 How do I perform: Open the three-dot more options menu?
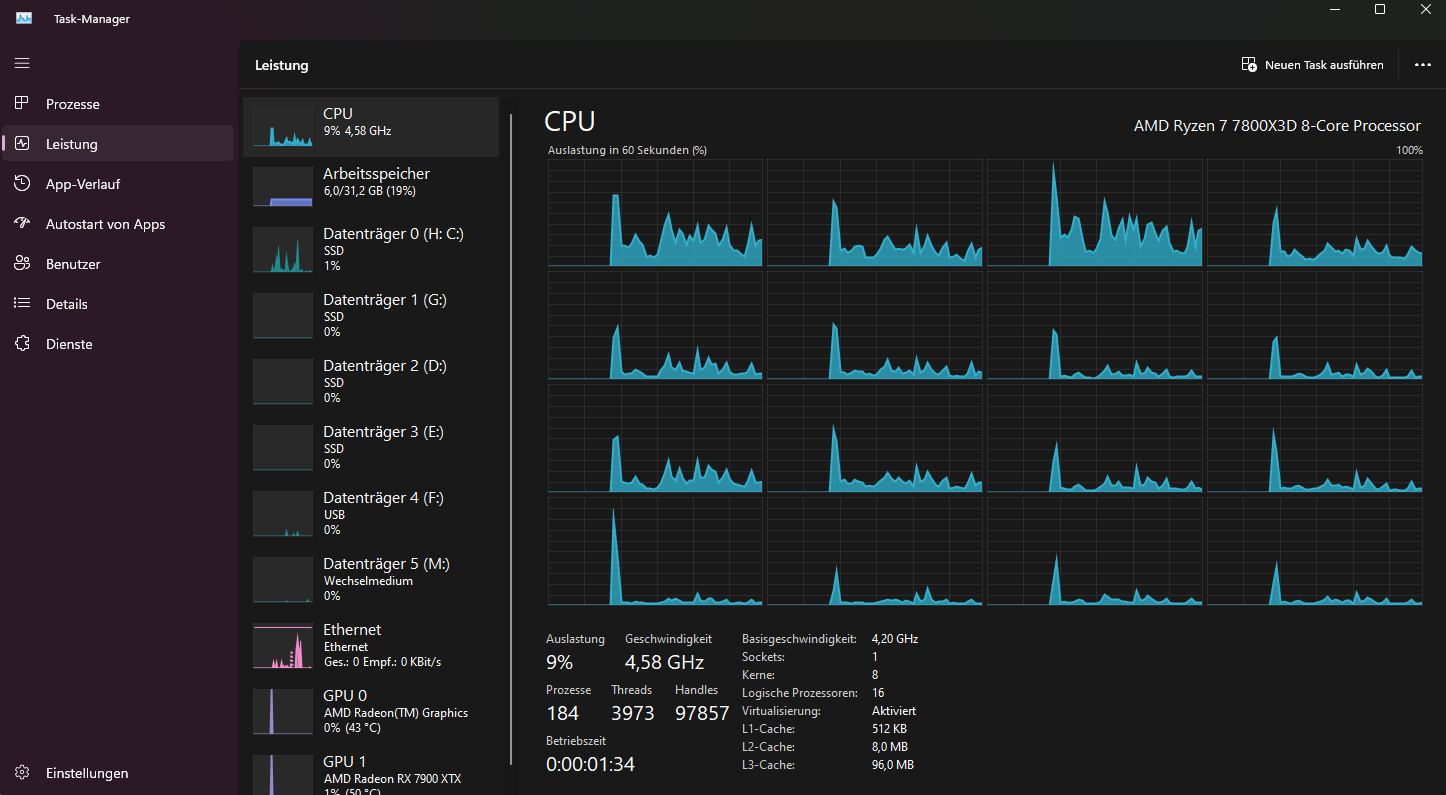1423,64
